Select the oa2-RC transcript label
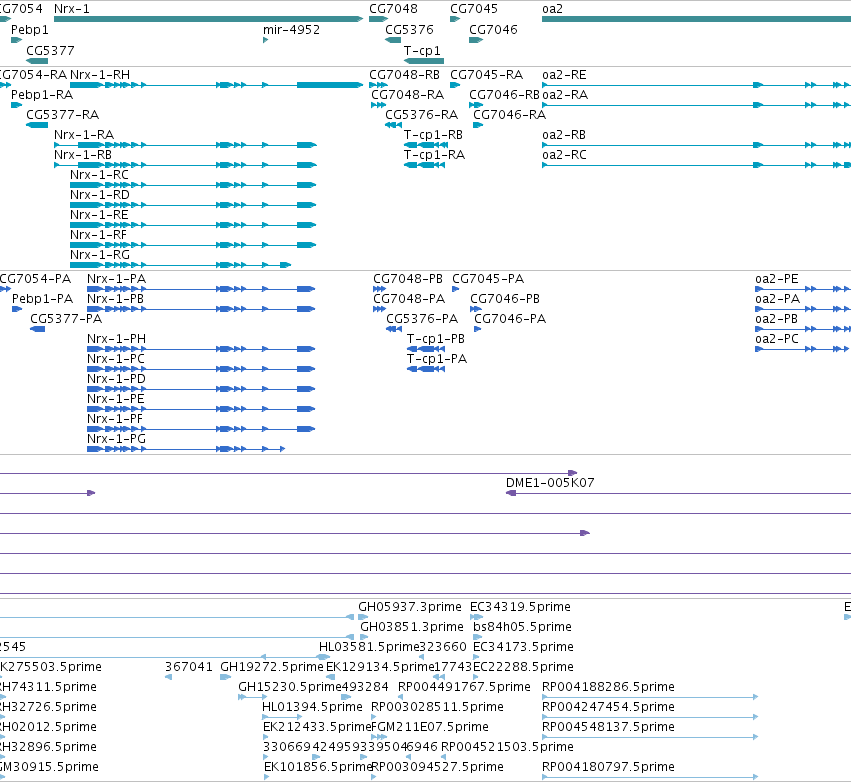This screenshot has height=782, width=851. click(564, 155)
